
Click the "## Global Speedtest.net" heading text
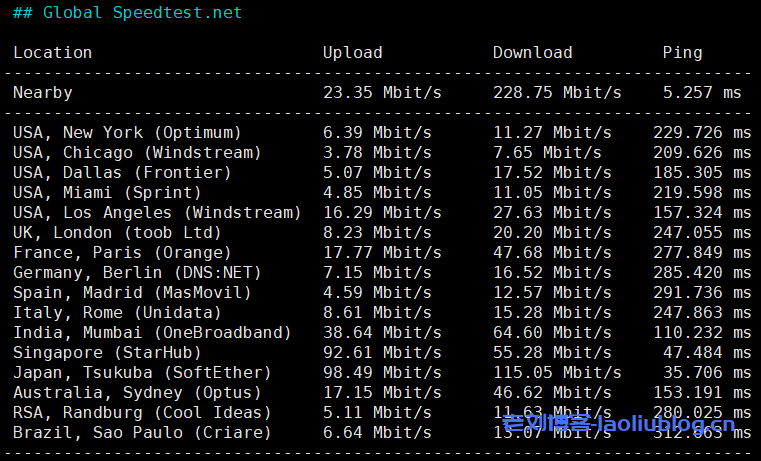127,13
